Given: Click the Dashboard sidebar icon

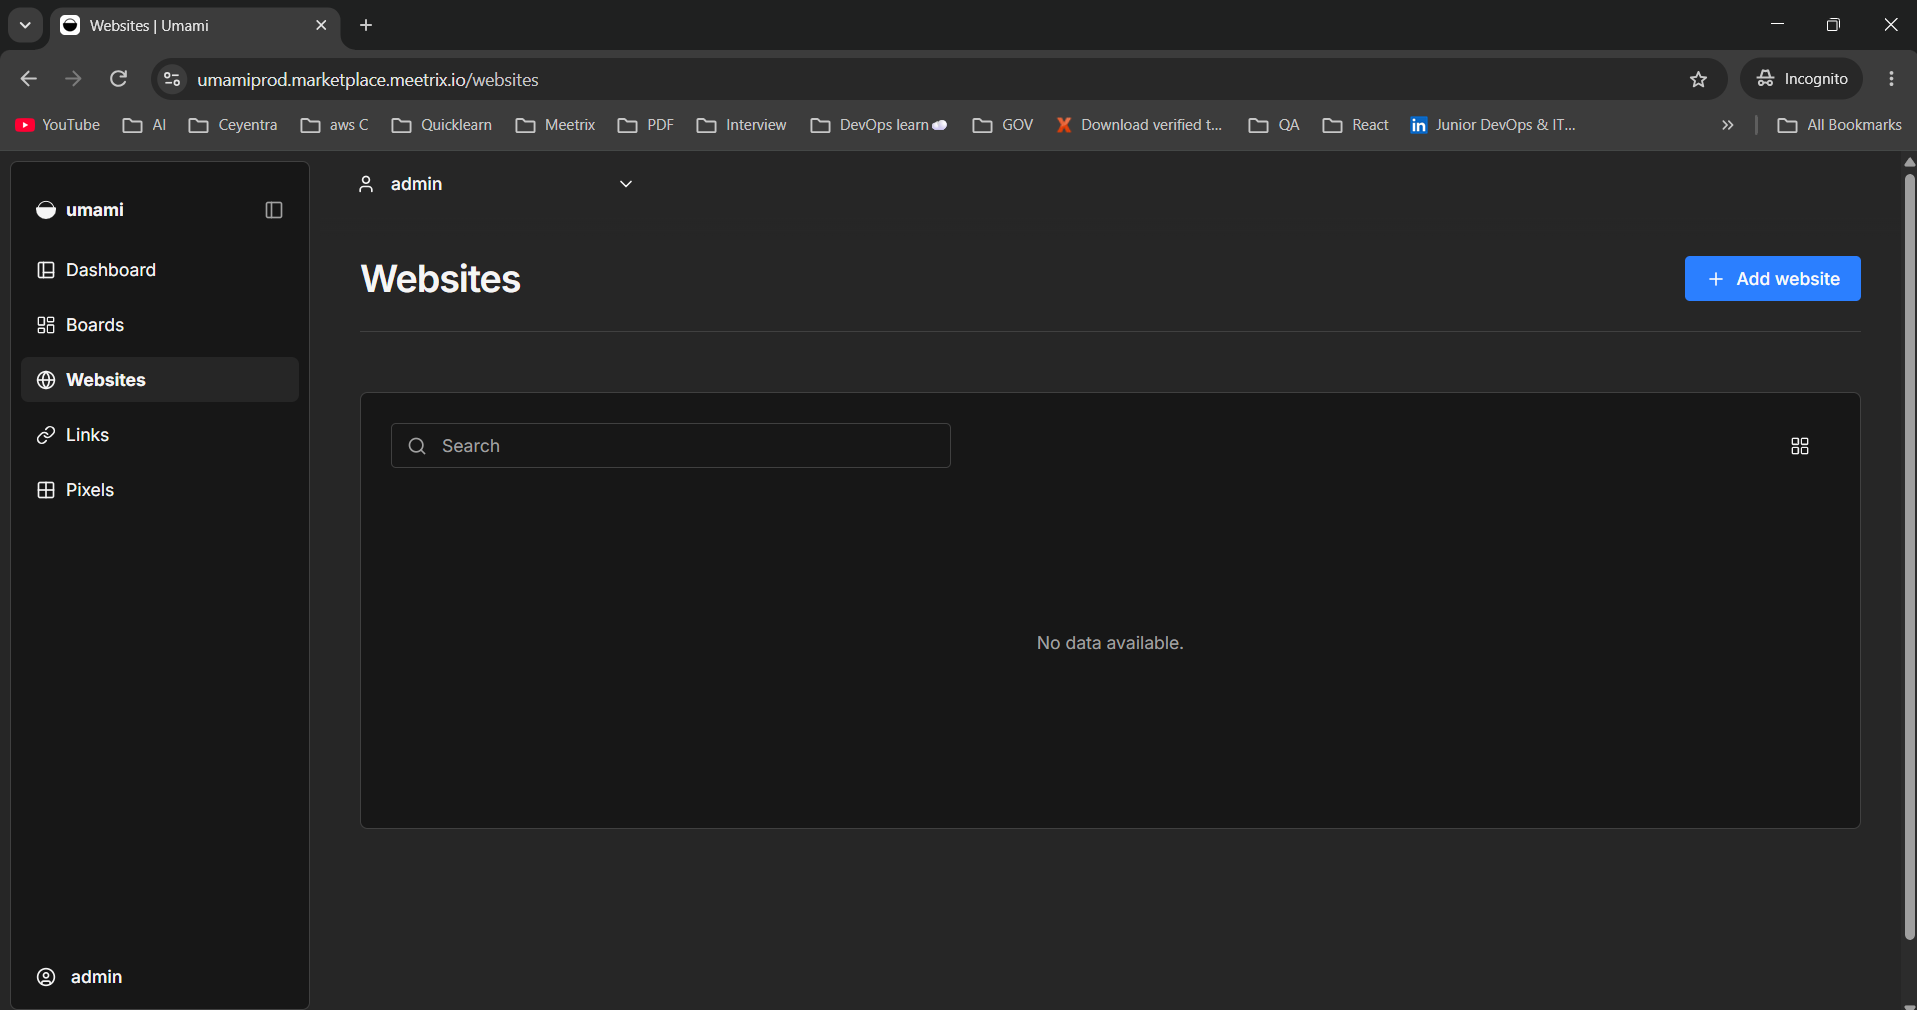Looking at the screenshot, I should [x=46, y=270].
